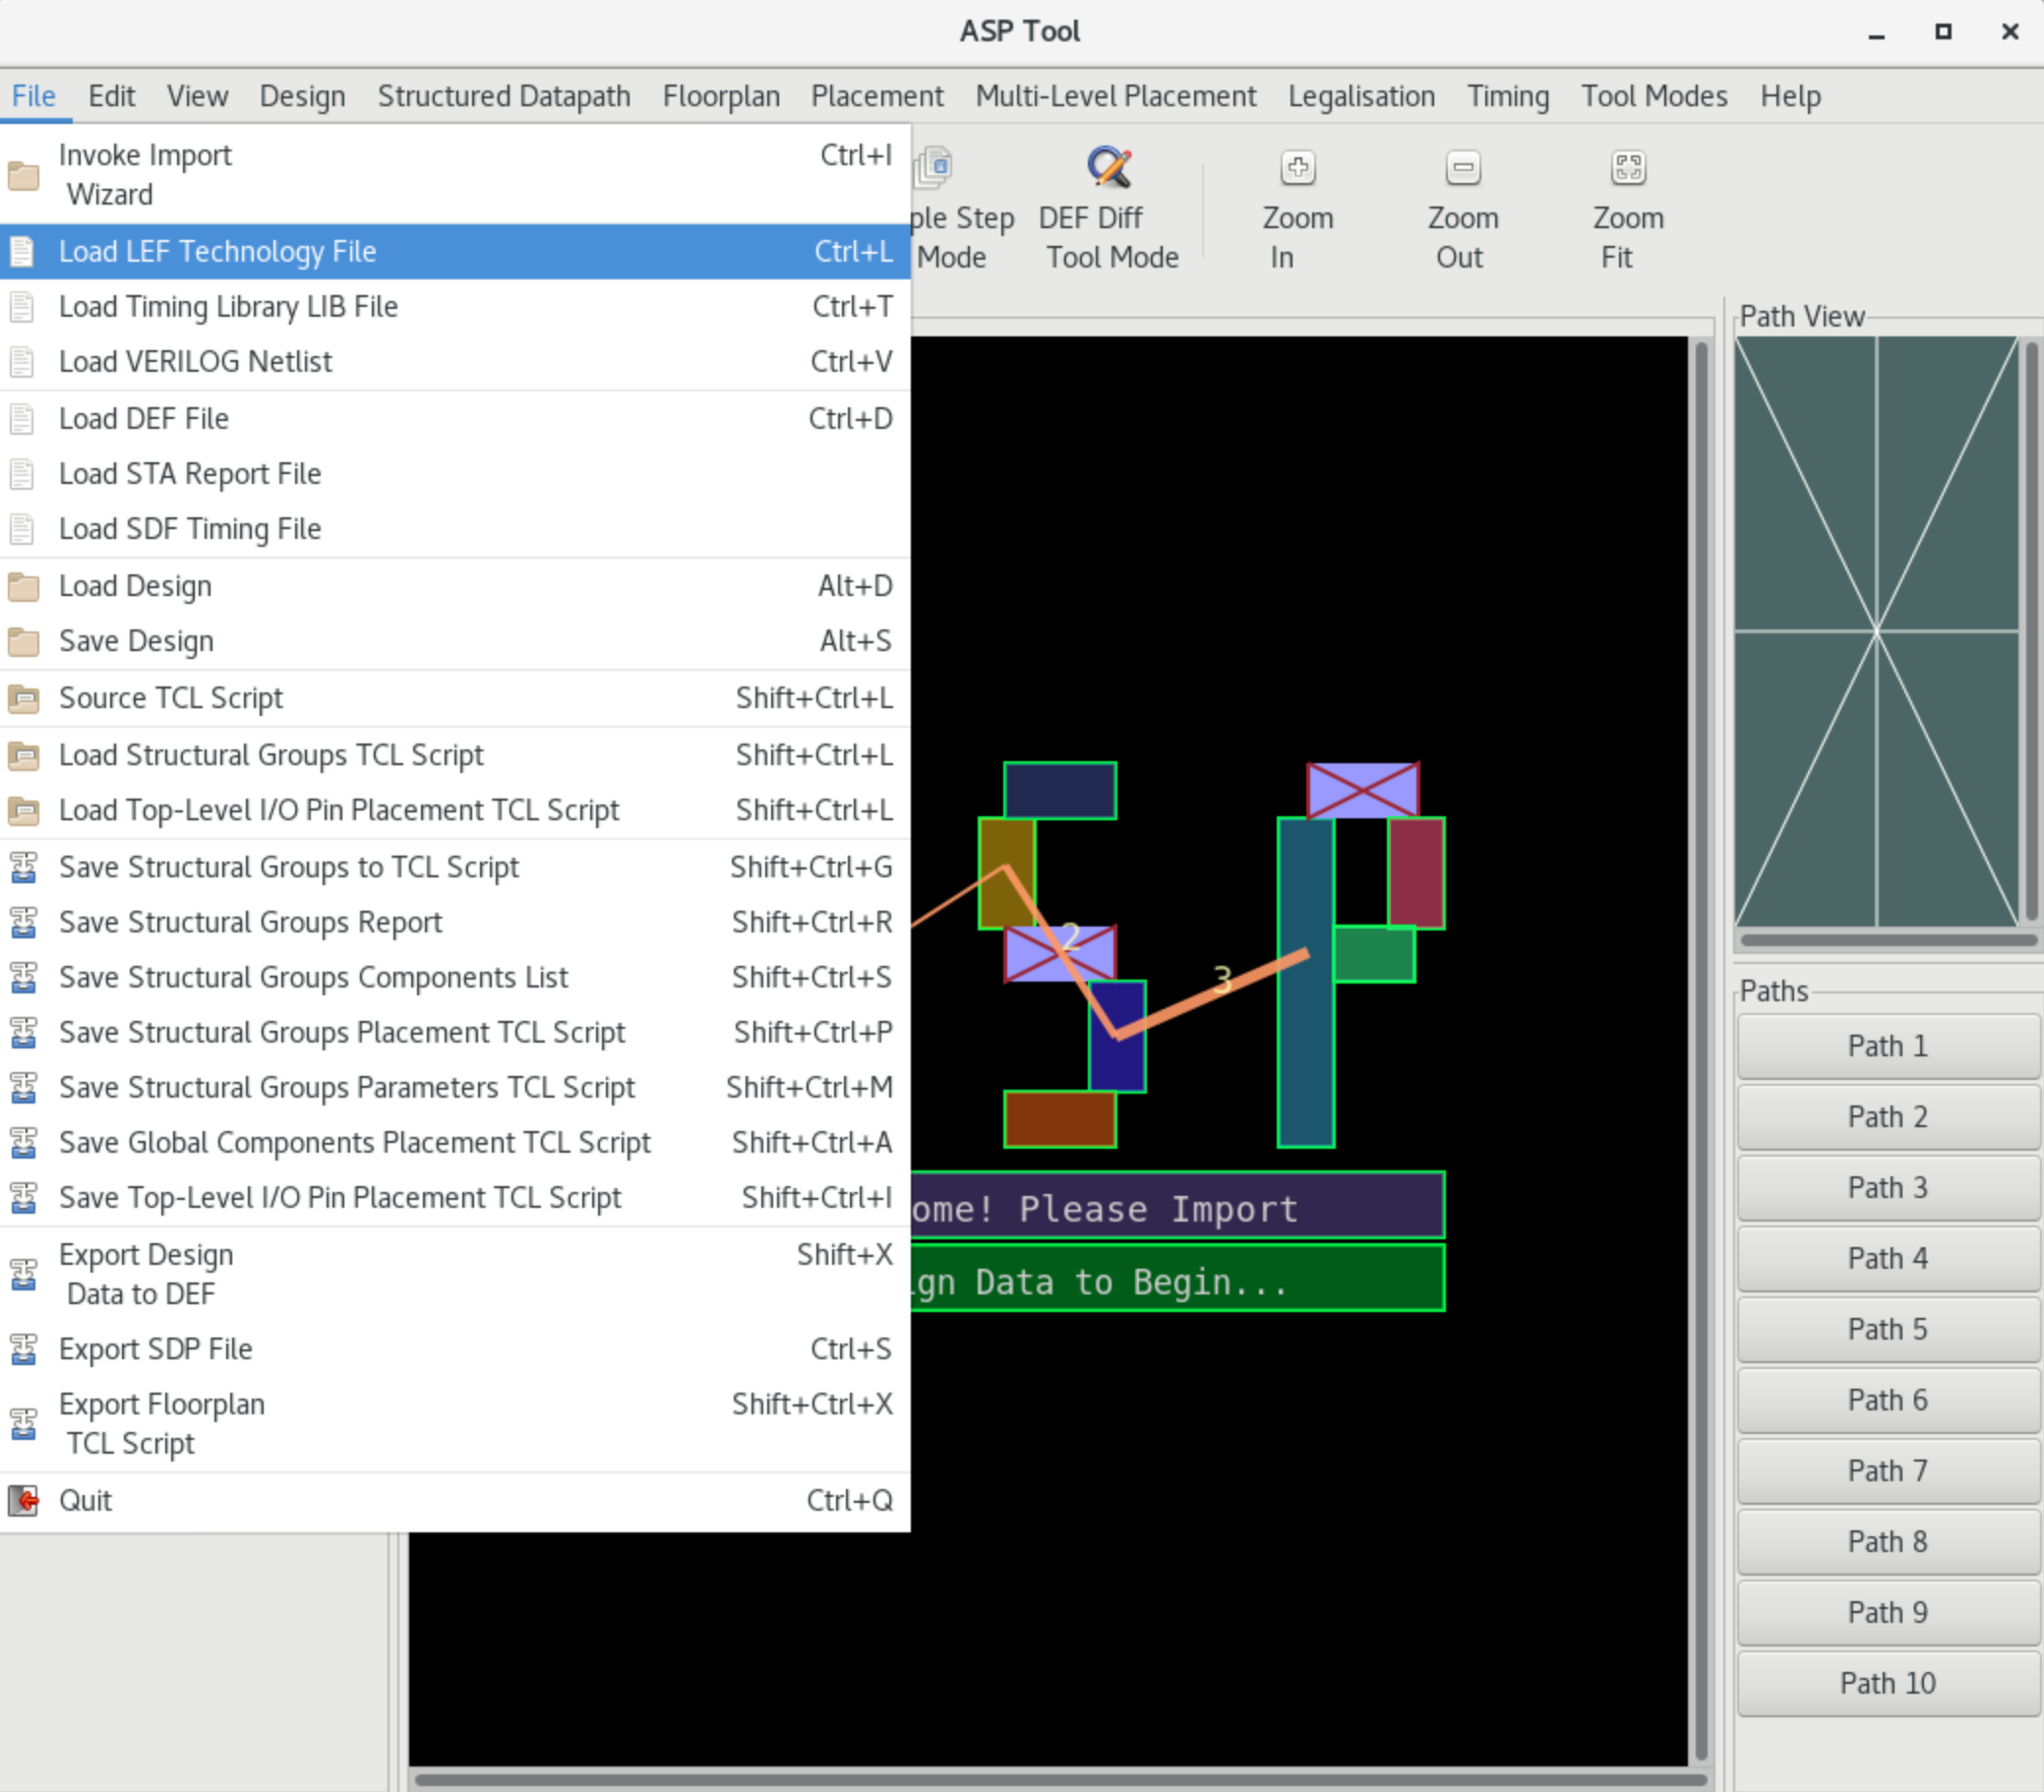The width and height of the screenshot is (2044, 1792).
Task: Click the folder icon beside Load Design
Action: click(x=23, y=586)
